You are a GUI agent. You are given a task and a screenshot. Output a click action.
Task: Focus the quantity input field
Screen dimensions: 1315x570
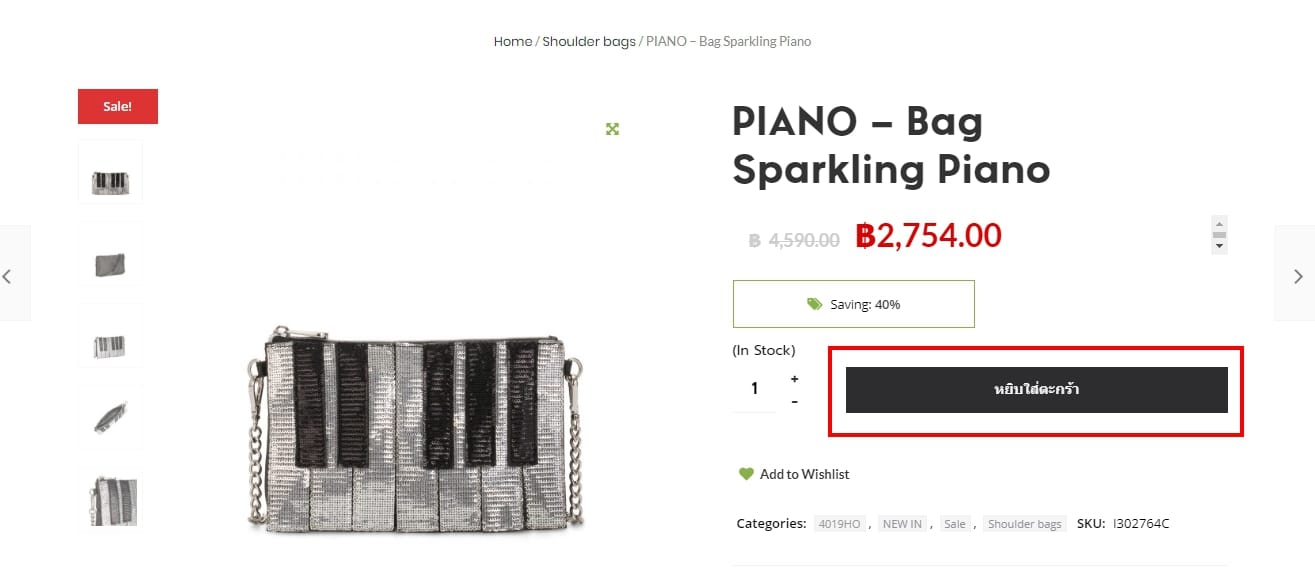pyautogui.click(x=754, y=388)
